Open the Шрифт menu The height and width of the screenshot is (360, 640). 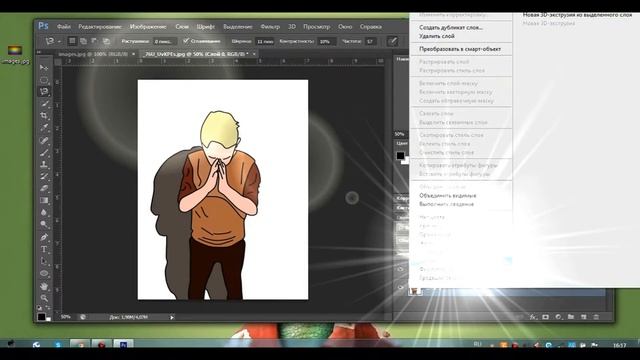(x=206, y=27)
